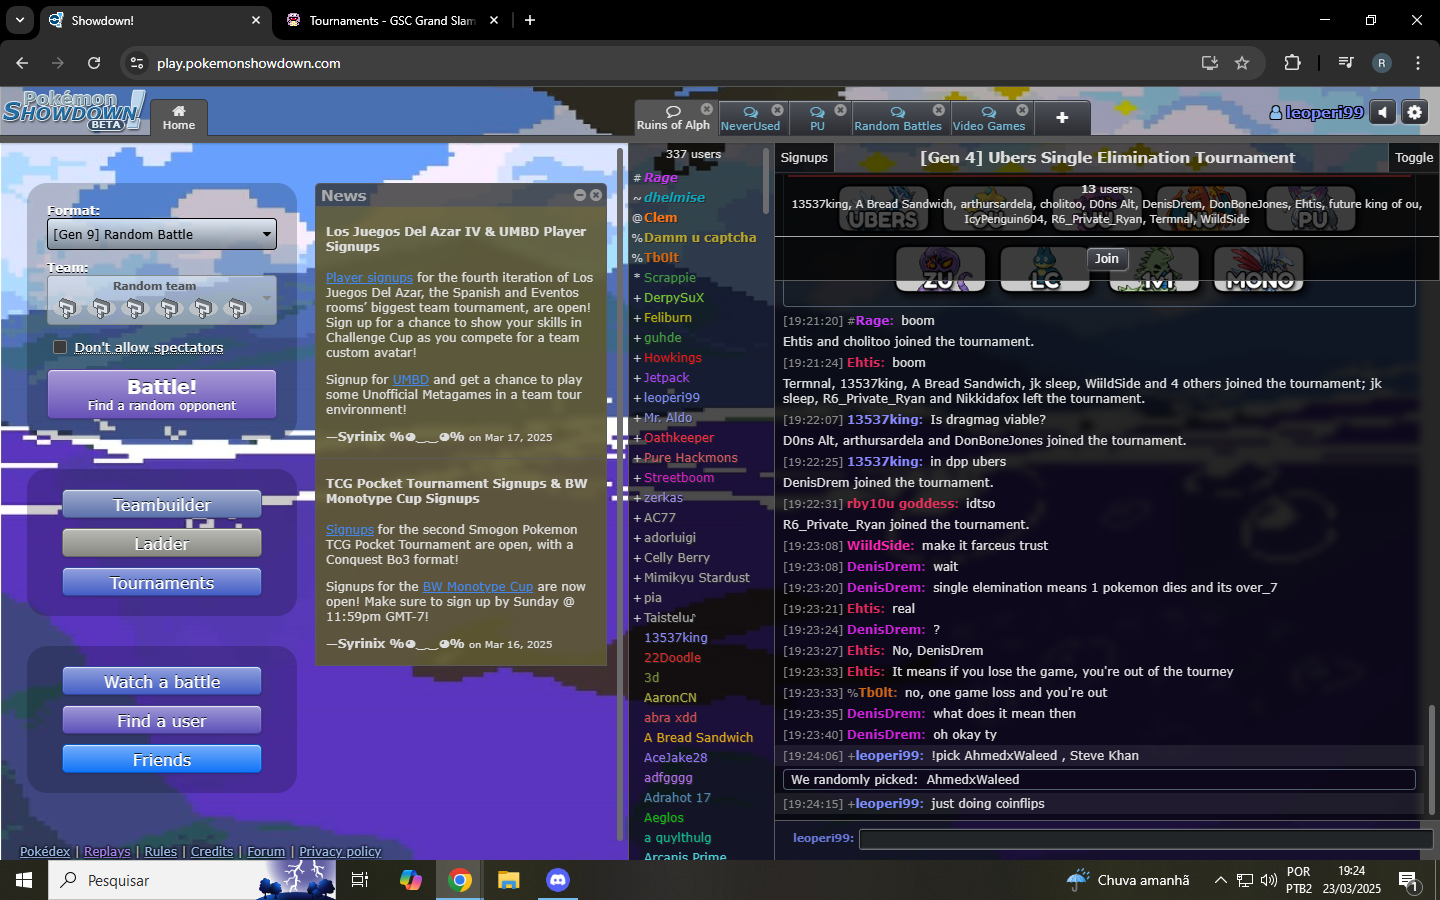
Task: Join the tournament with the Join button
Action: (1106, 258)
